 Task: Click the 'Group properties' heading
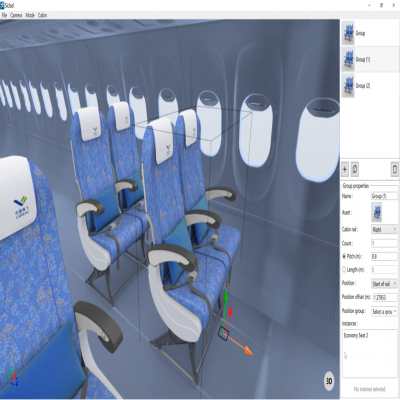pyautogui.click(x=356, y=186)
